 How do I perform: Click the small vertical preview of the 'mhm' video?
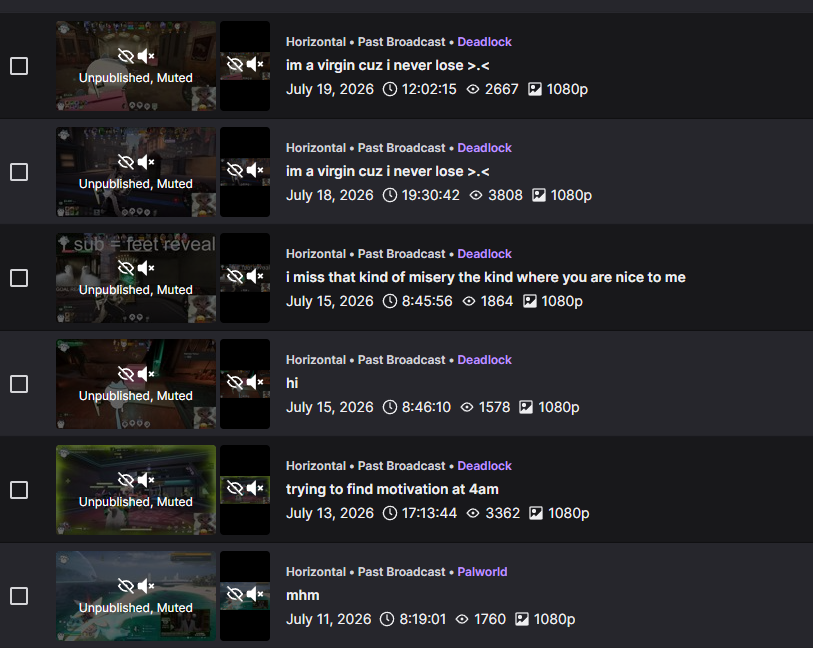tap(245, 596)
